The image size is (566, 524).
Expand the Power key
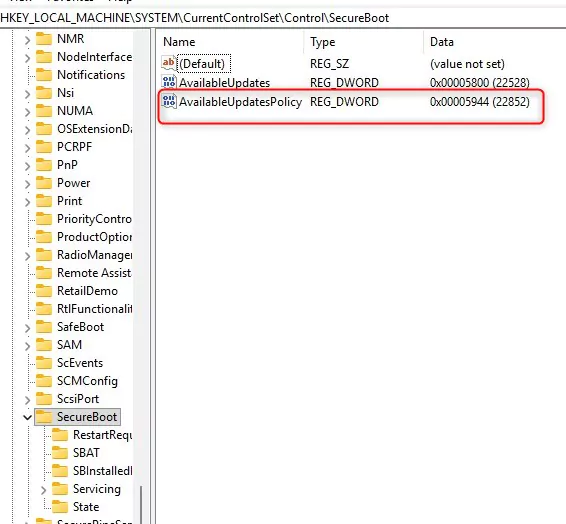[x=27, y=184]
